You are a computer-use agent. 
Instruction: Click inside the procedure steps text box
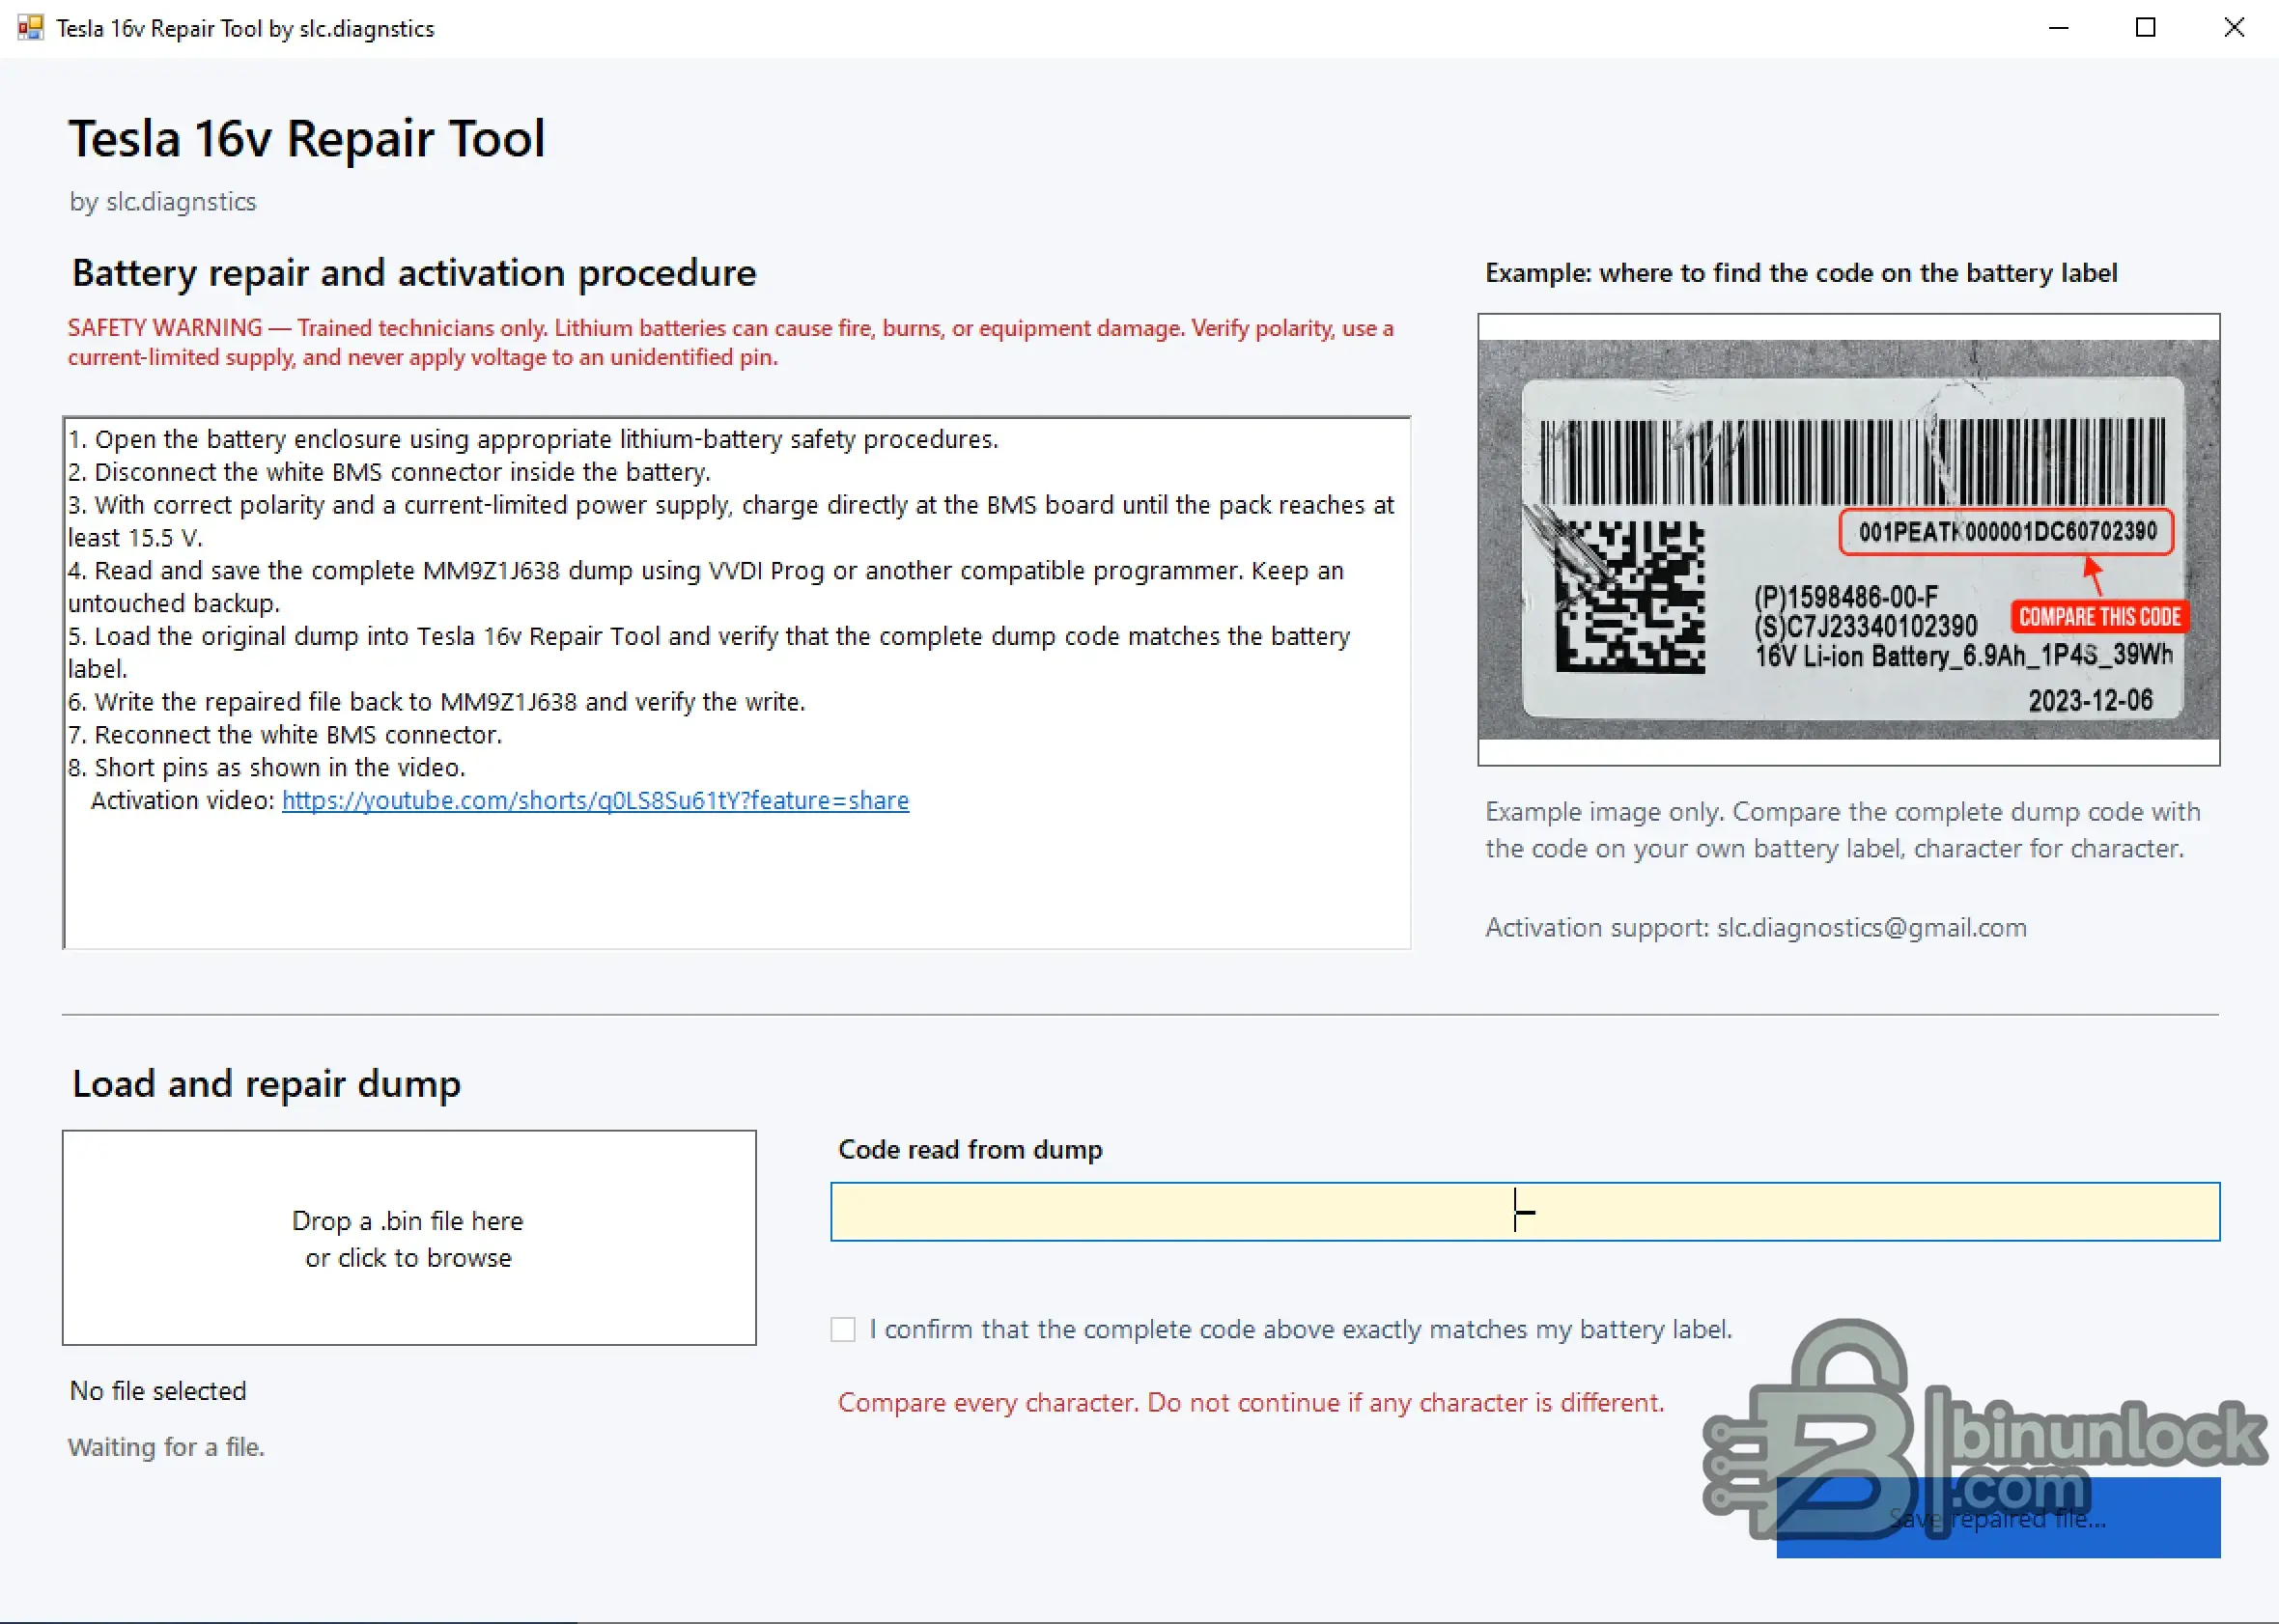coord(737,683)
